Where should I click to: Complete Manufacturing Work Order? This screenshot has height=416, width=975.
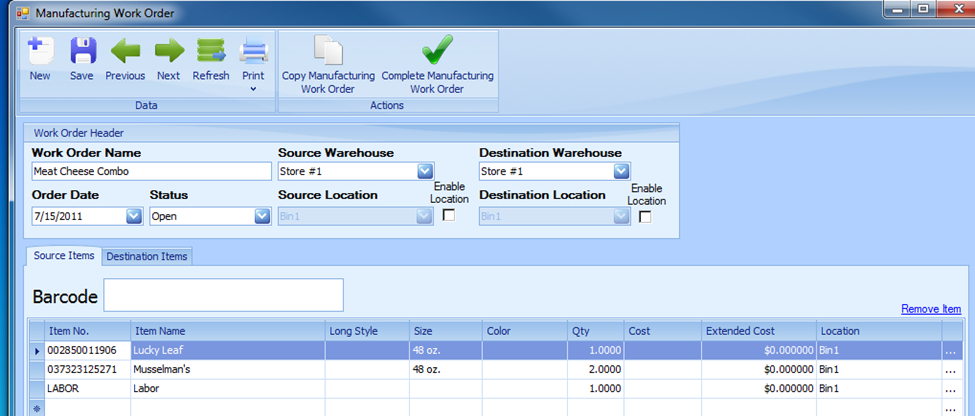(437, 51)
